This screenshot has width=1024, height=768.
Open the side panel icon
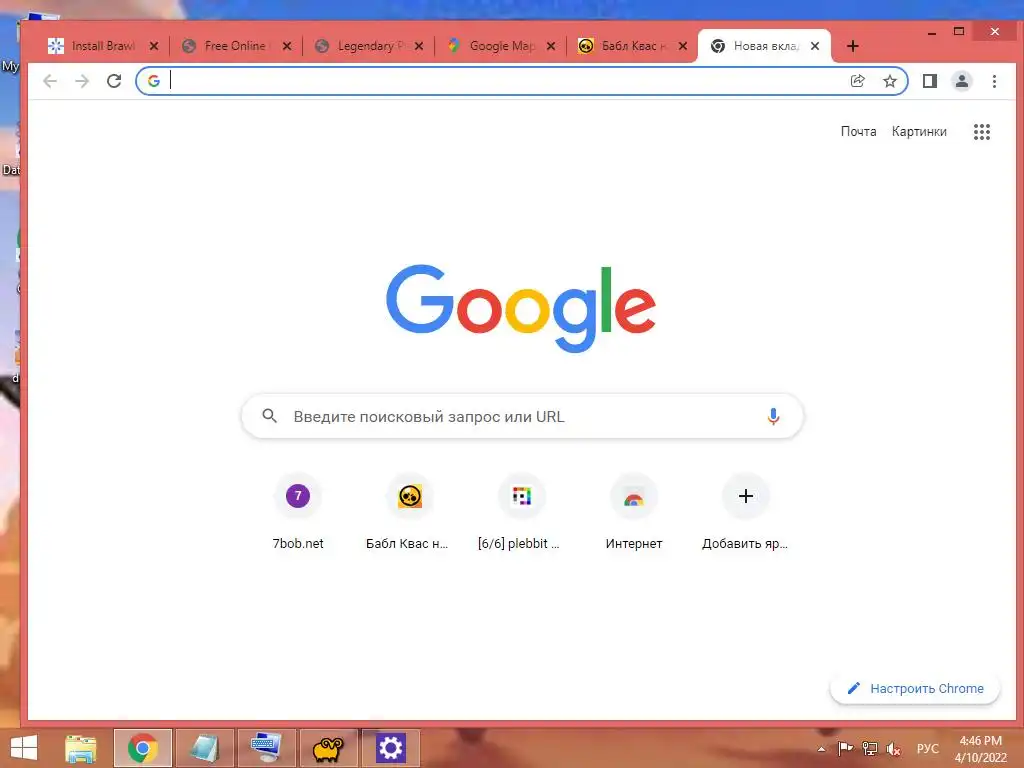coord(930,81)
